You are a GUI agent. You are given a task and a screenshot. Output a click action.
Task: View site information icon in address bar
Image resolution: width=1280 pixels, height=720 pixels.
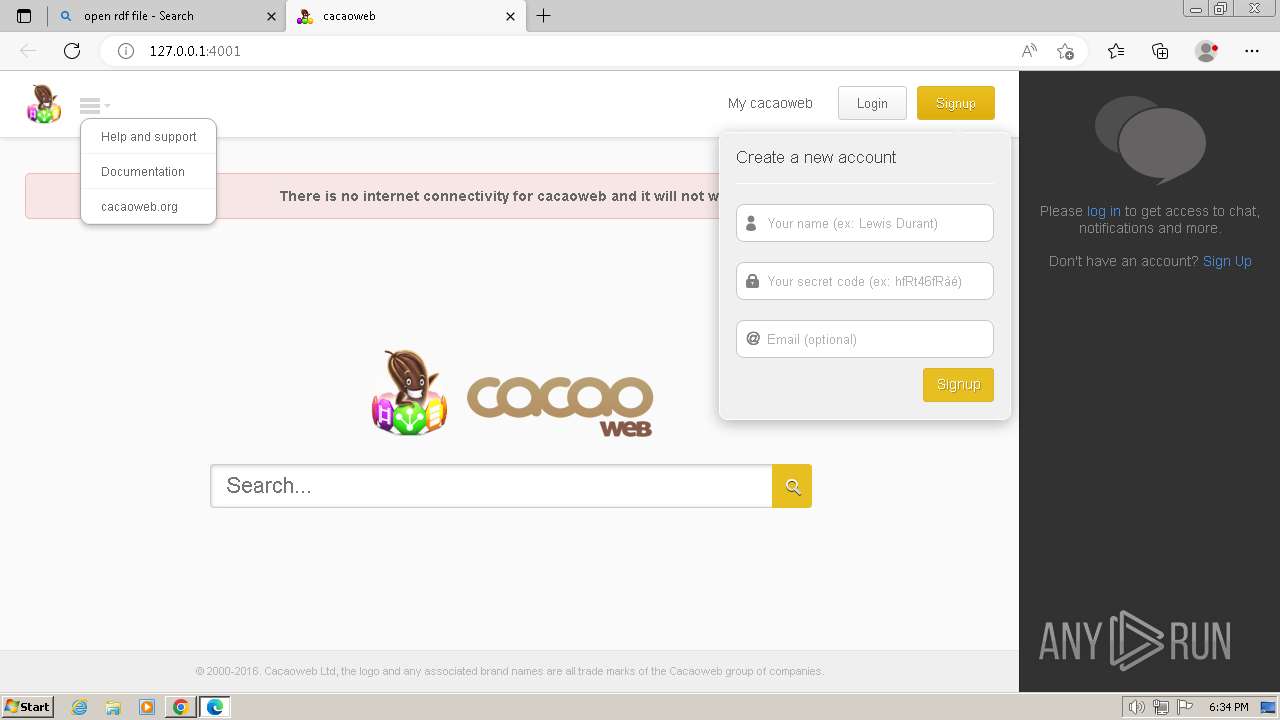pyautogui.click(x=126, y=51)
